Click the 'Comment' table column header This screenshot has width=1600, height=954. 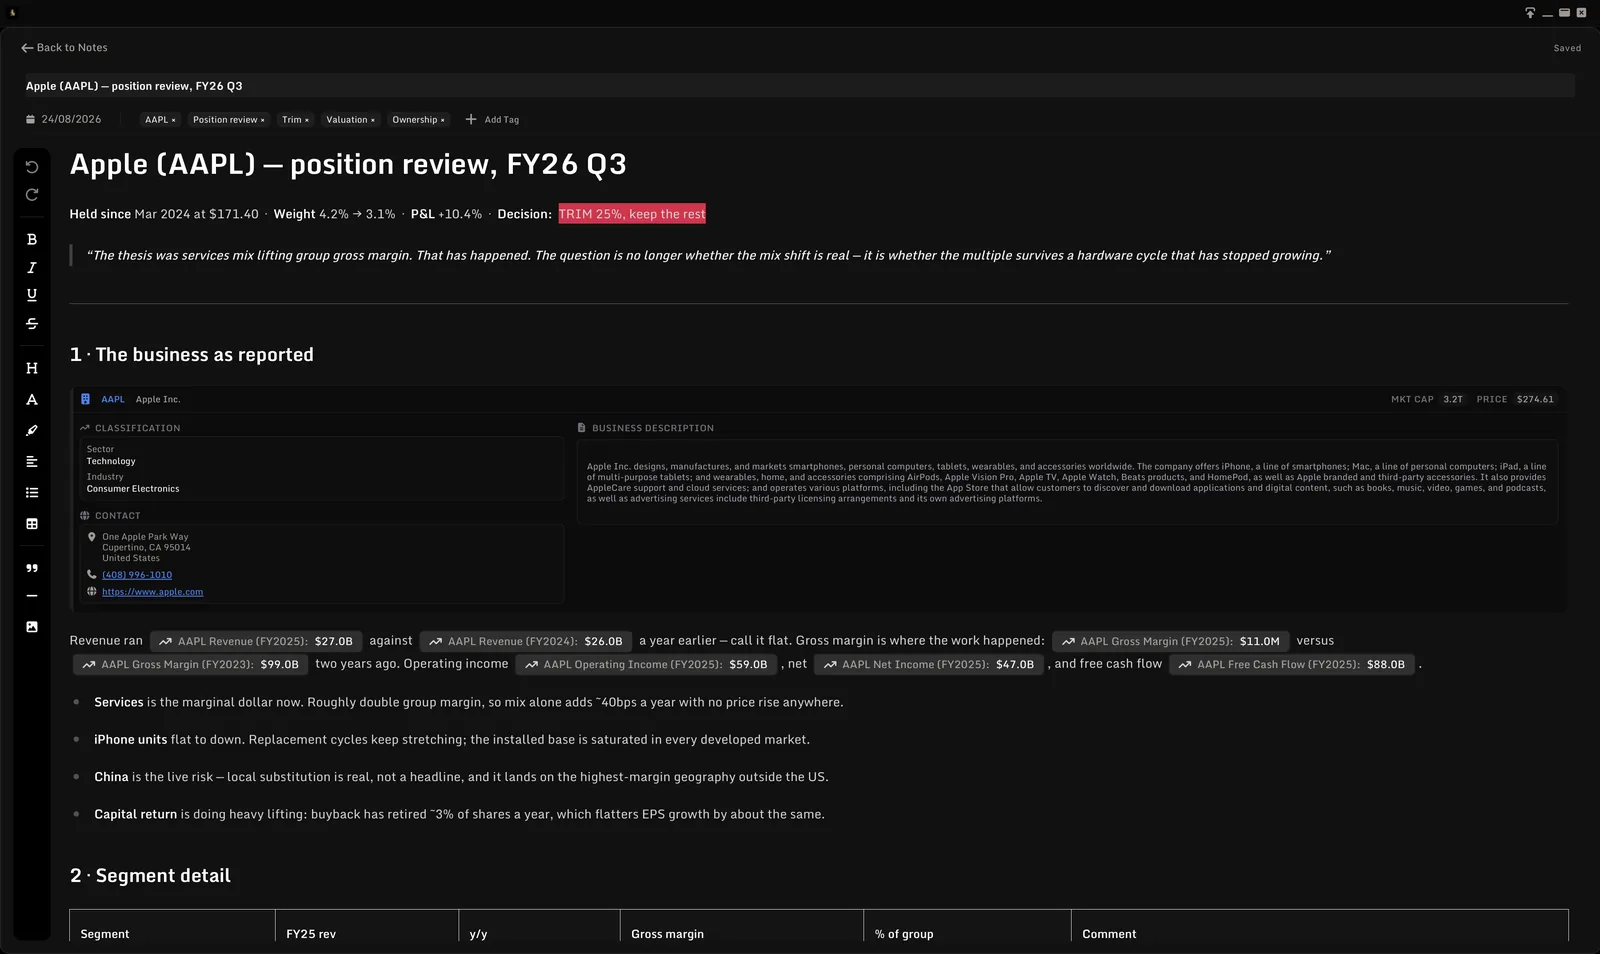click(x=1109, y=934)
